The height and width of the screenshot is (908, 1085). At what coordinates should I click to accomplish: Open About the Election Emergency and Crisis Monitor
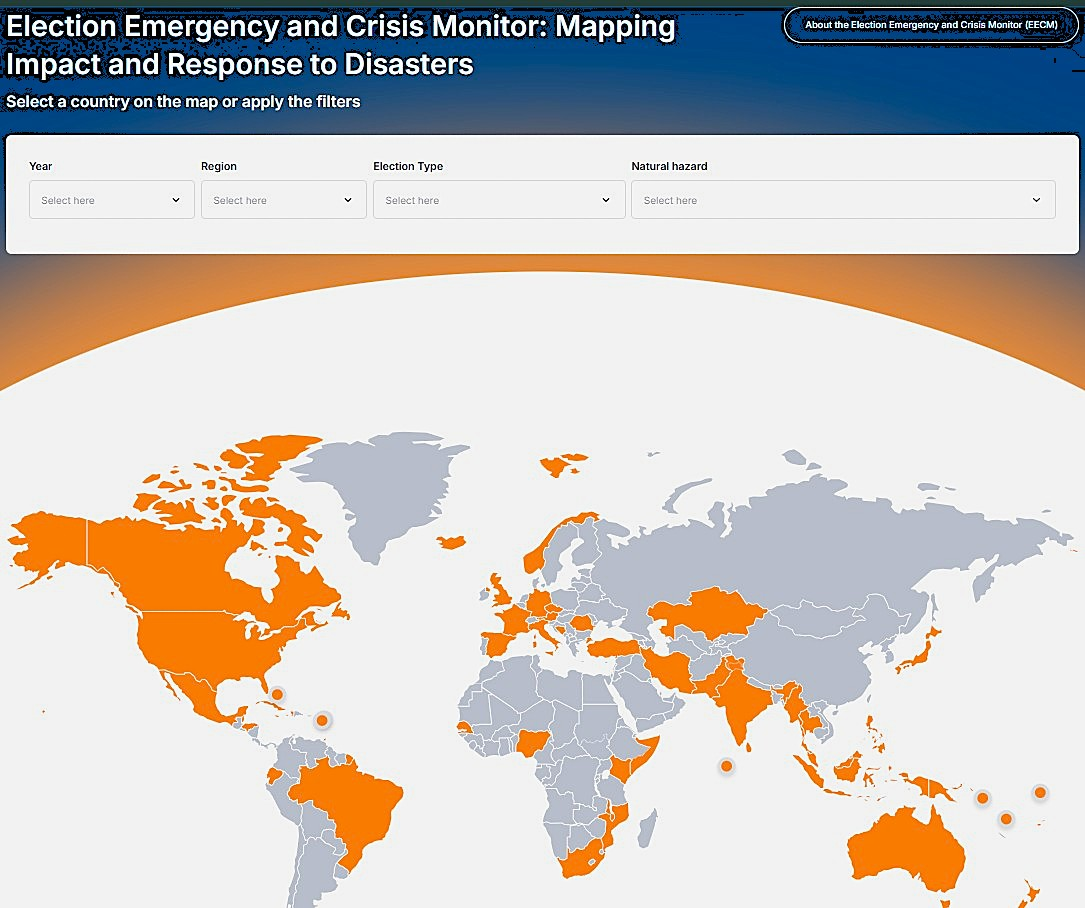(x=931, y=25)
